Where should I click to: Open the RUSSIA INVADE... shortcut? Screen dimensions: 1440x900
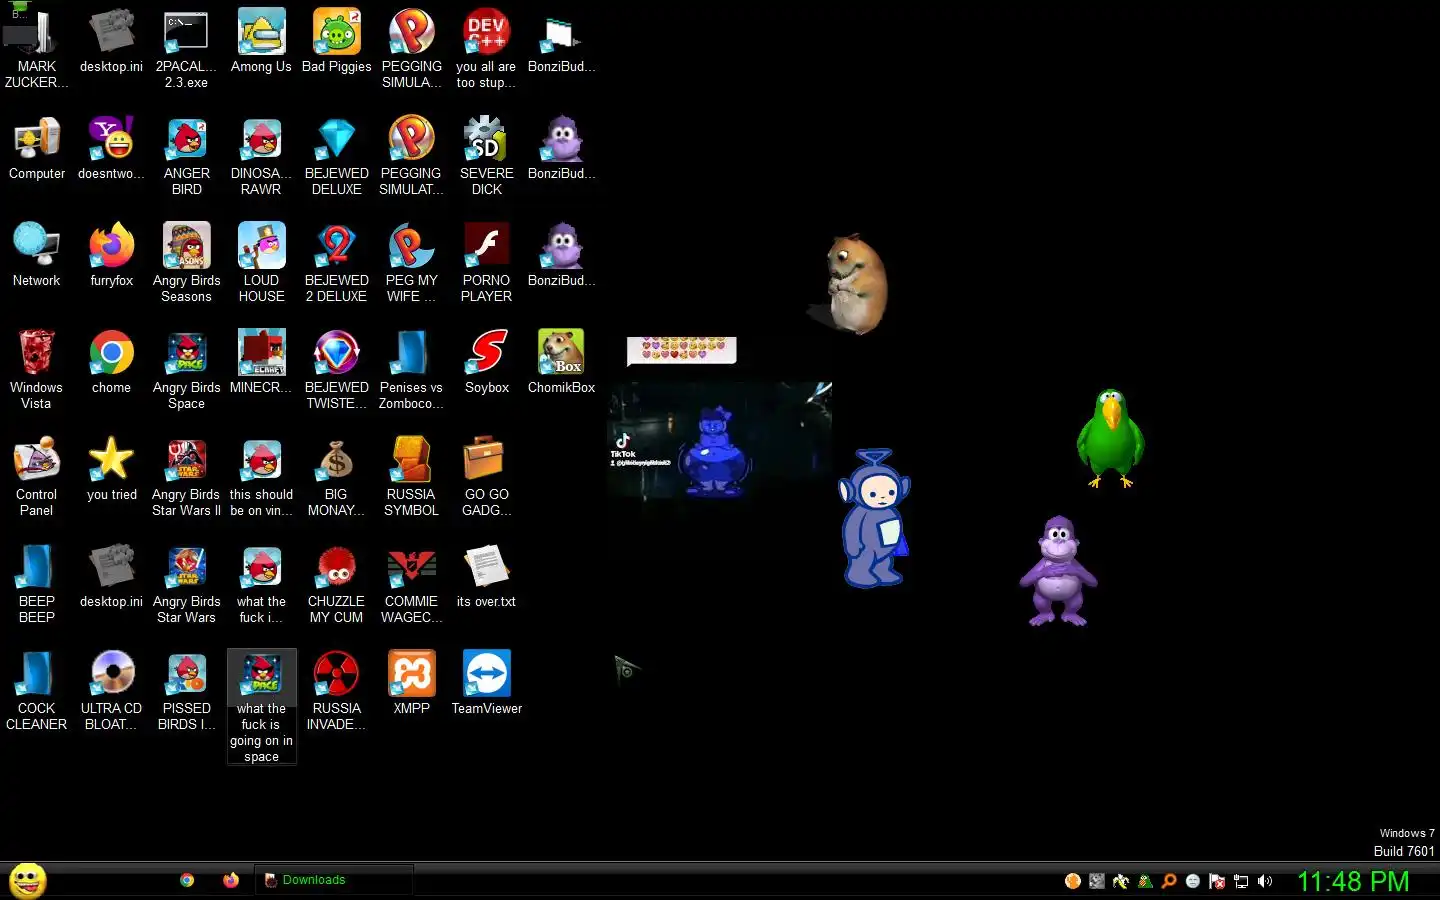pyautogui.click(x=336, y=691)
